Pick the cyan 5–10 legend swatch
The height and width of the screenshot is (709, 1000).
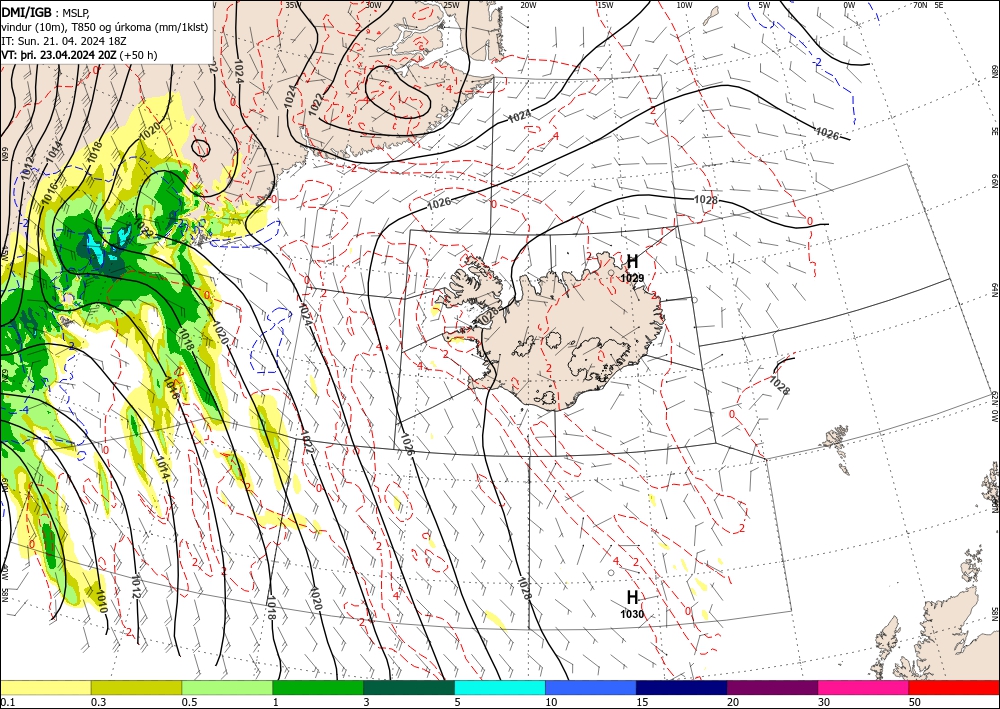coord(500,687)
